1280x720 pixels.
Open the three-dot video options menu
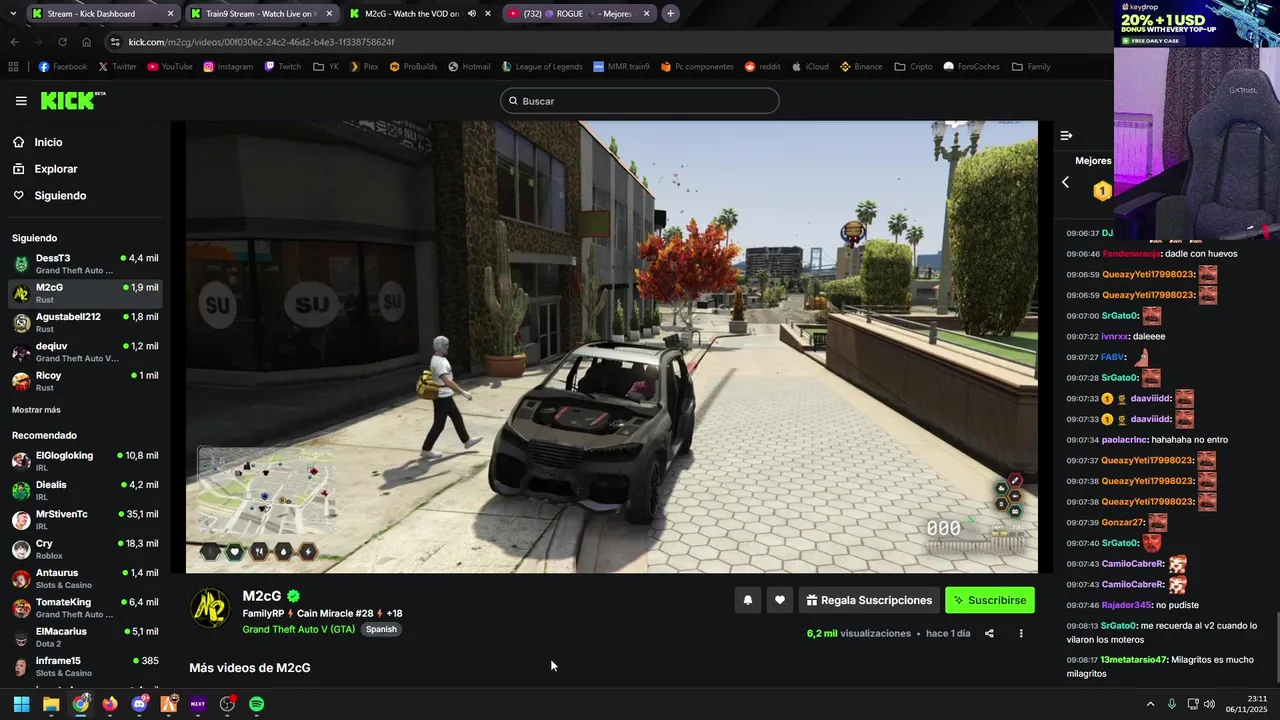[1021, 633]
